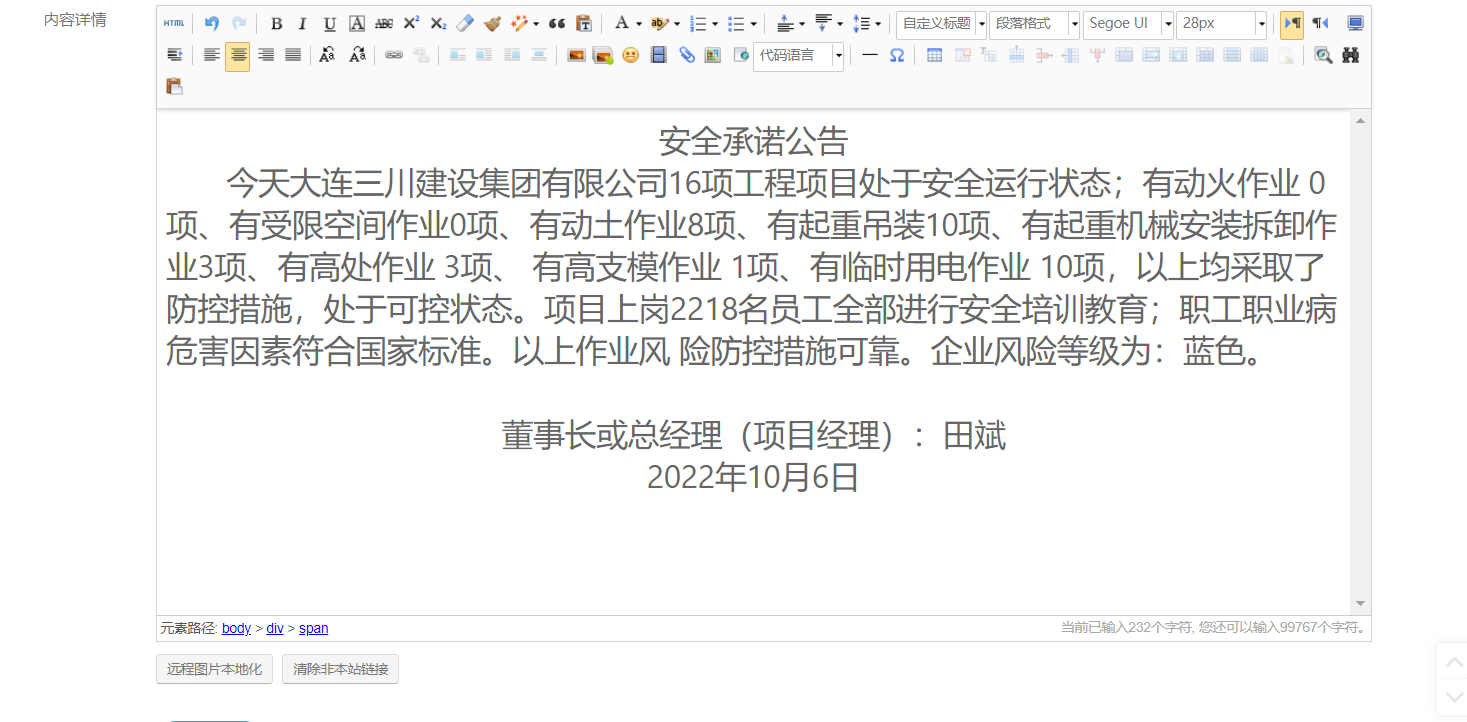The width and height of the screenshot is (1467, 722).
Task: Toggle italic formatting
Action: pyautogui.click(x=303, y=24)
